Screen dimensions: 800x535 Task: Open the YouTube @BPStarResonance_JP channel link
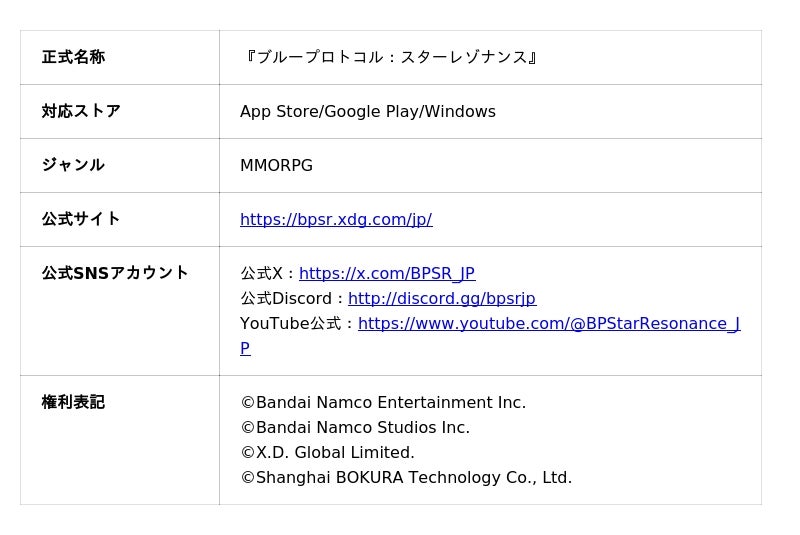[x=548, y=324]
